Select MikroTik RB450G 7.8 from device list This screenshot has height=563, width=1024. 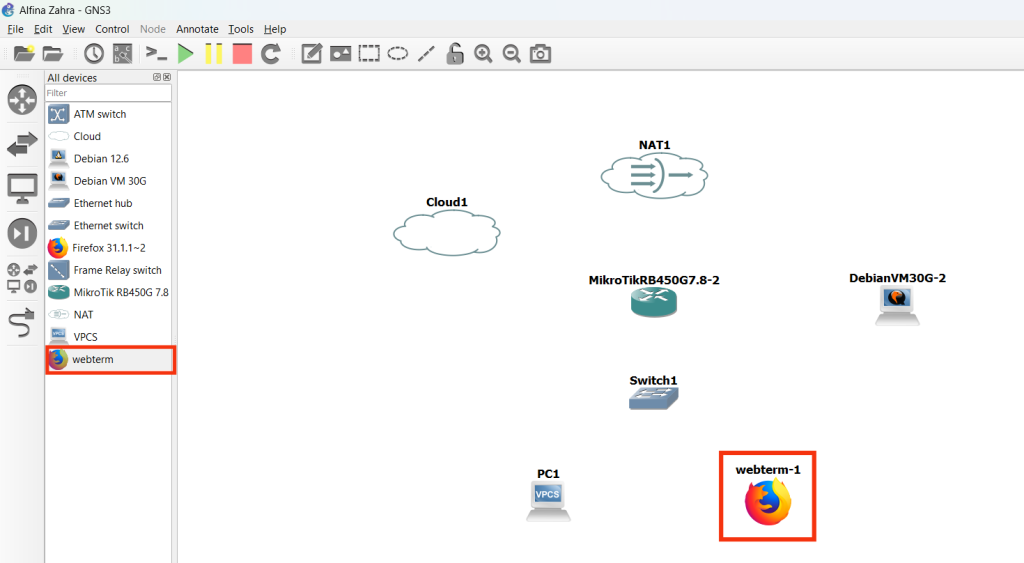tap(120, 292)
